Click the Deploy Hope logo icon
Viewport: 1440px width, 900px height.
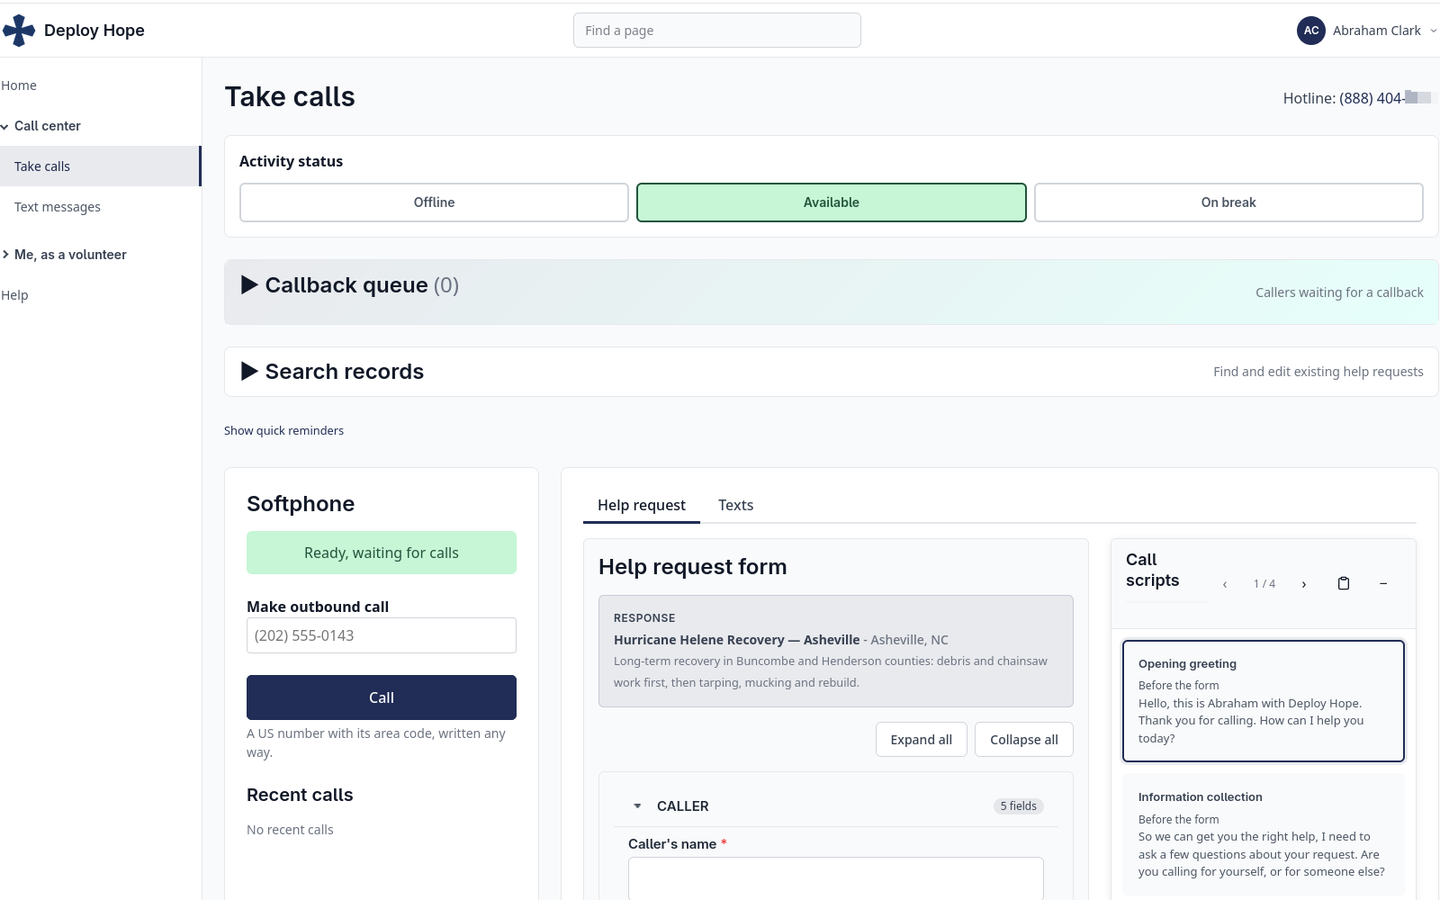click(18, 31)
